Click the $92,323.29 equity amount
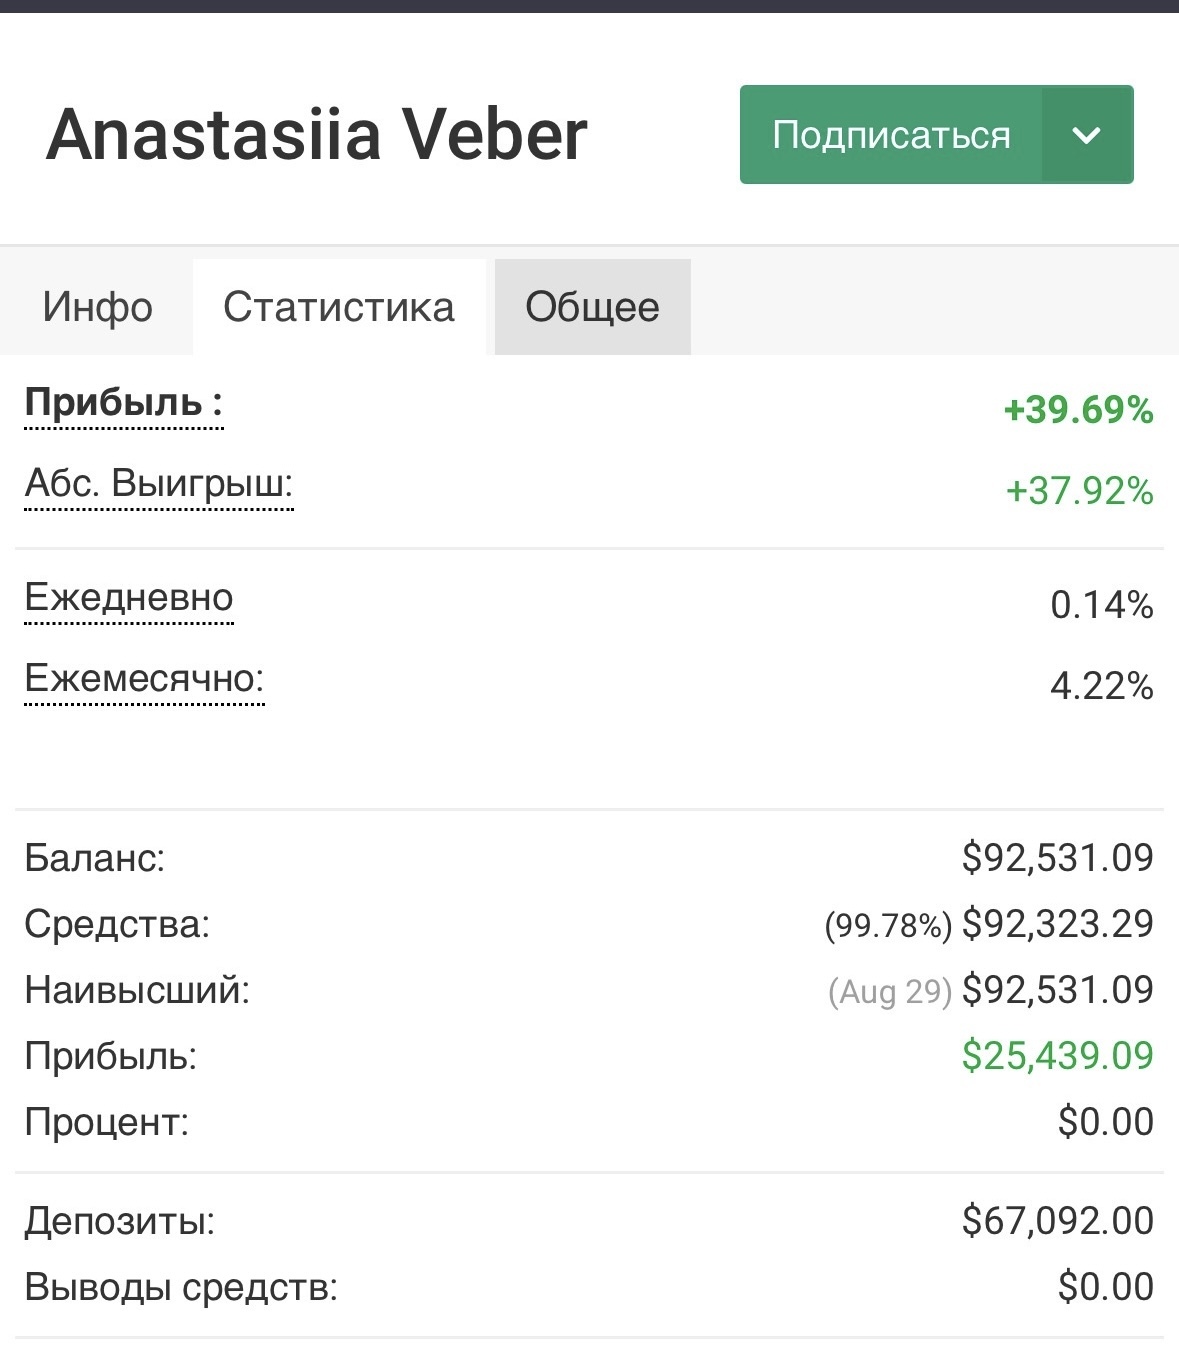 tap(1057, 924)
